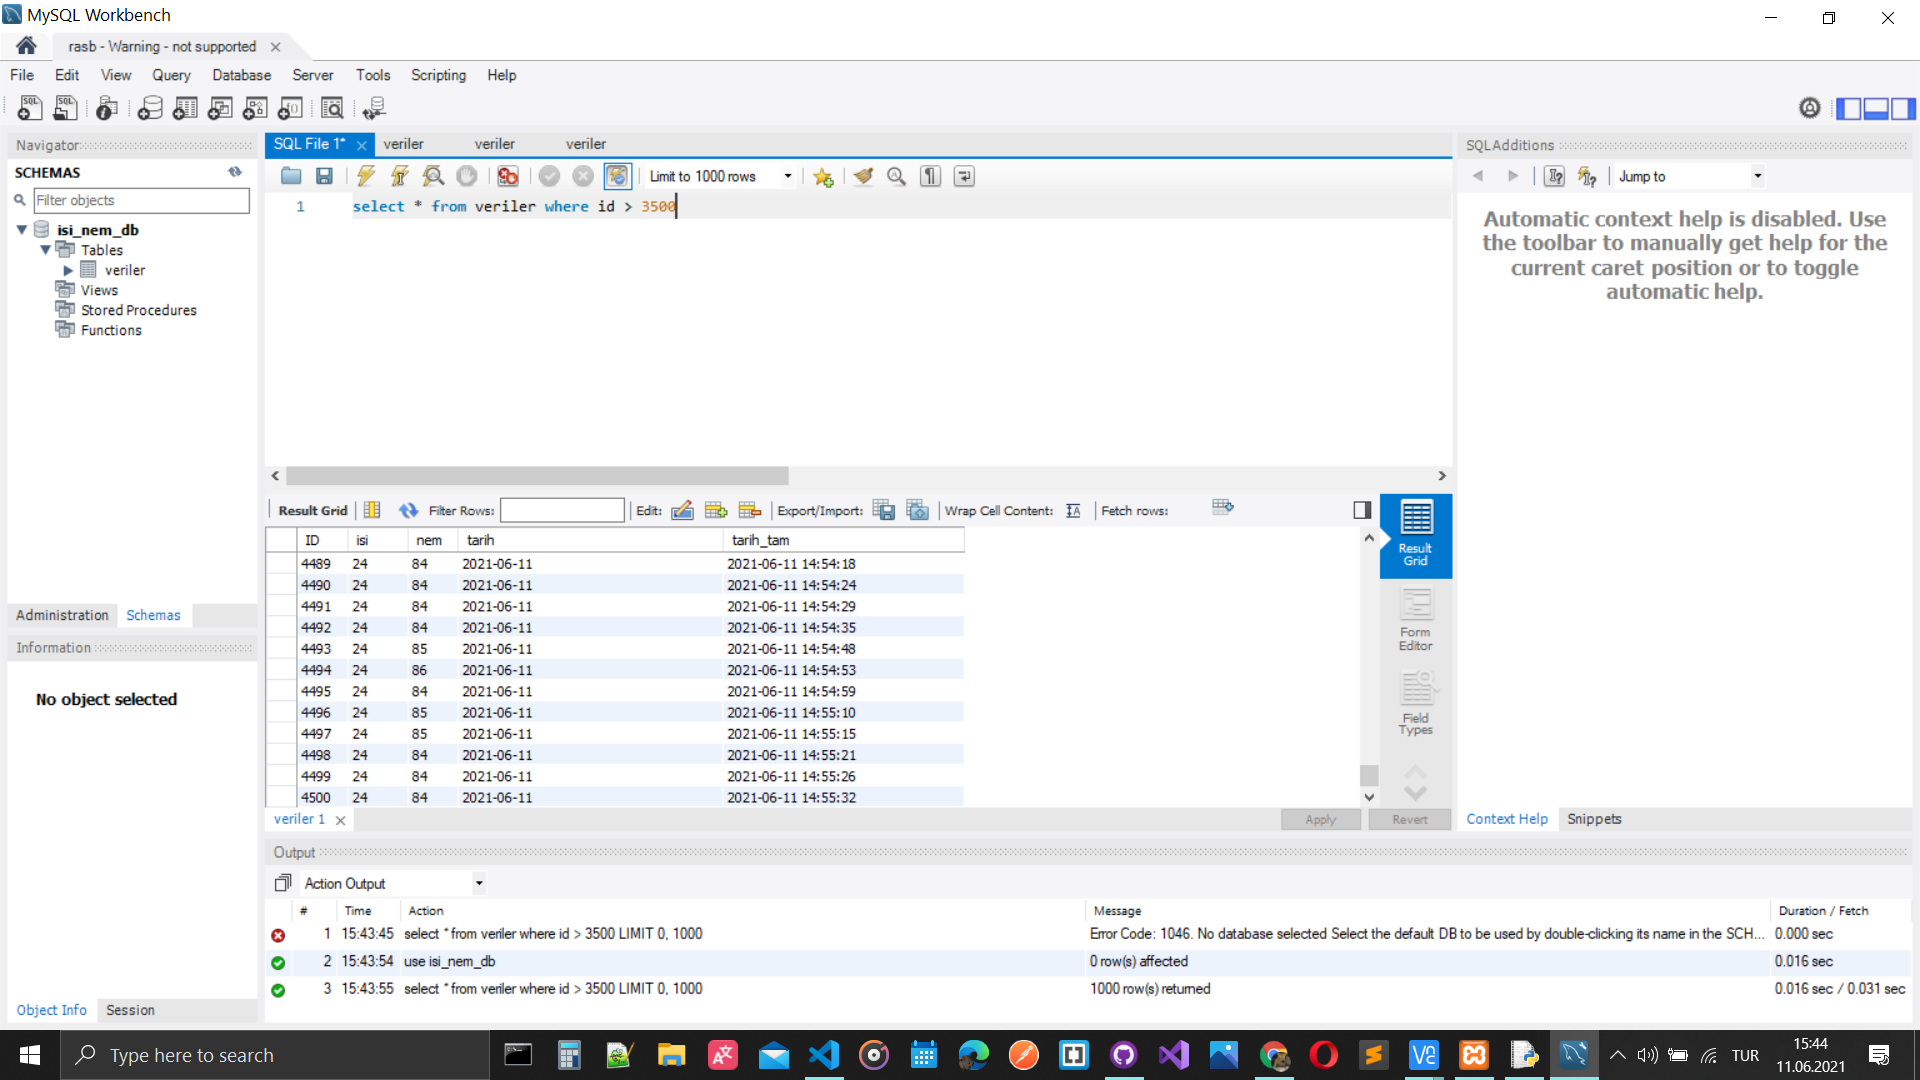This screenshot has width=1920, height=1080.
Task: Open Field Types panel
Action: pyautogui.click(x=1415, y=703)
